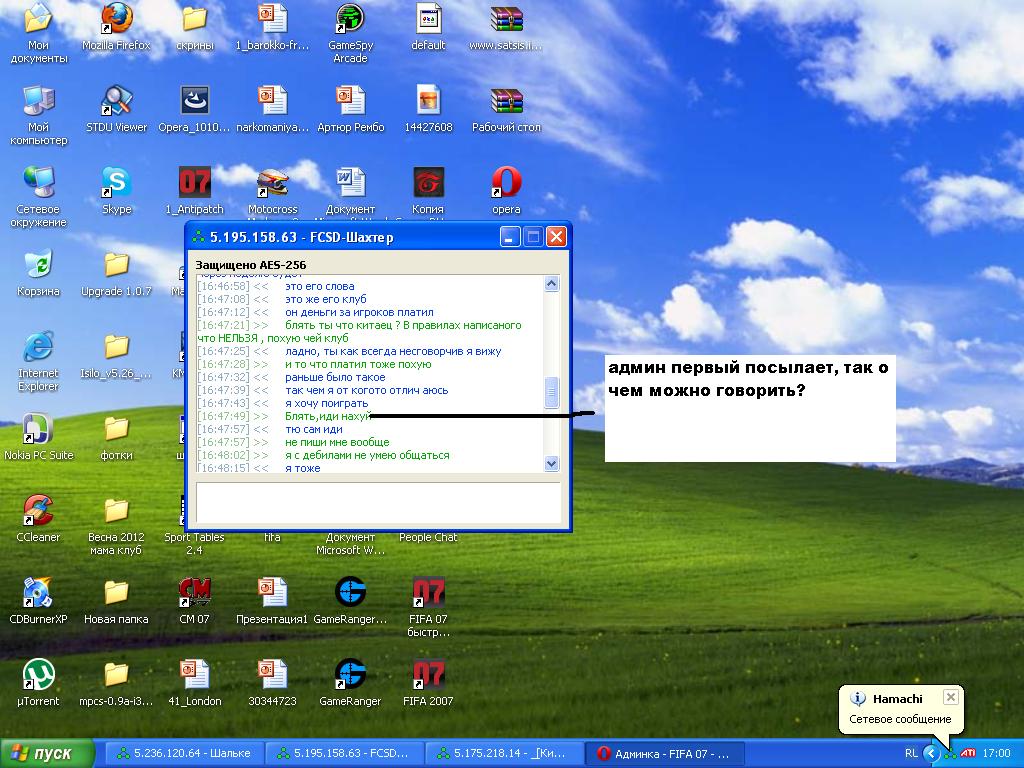Click the Hamachi chat message input field
The width and height of the screenshot is (1024, 768).
378,503
